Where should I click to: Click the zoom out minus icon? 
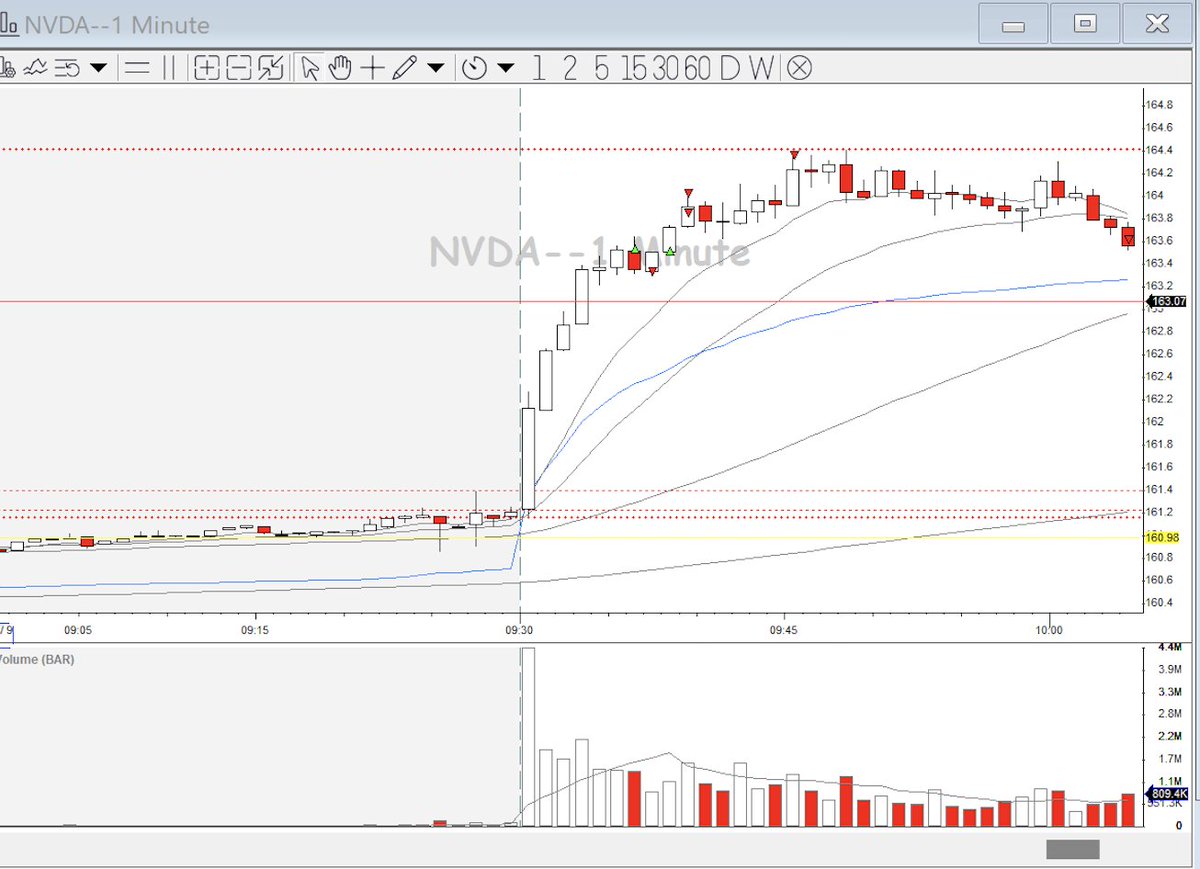click(239, 68)
